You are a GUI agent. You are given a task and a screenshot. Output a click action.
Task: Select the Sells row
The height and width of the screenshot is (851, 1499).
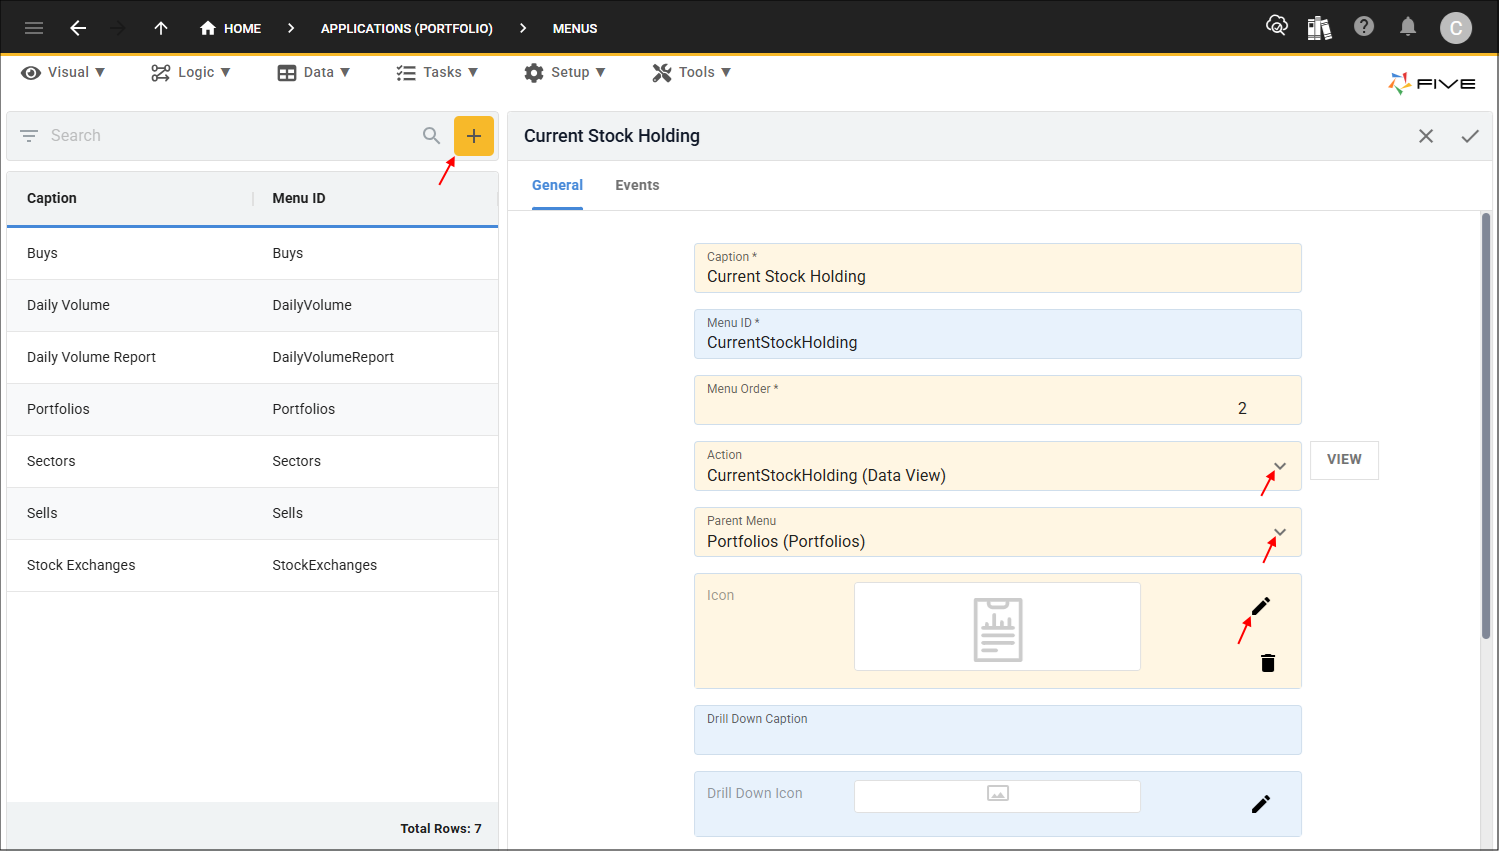(252, 513)
